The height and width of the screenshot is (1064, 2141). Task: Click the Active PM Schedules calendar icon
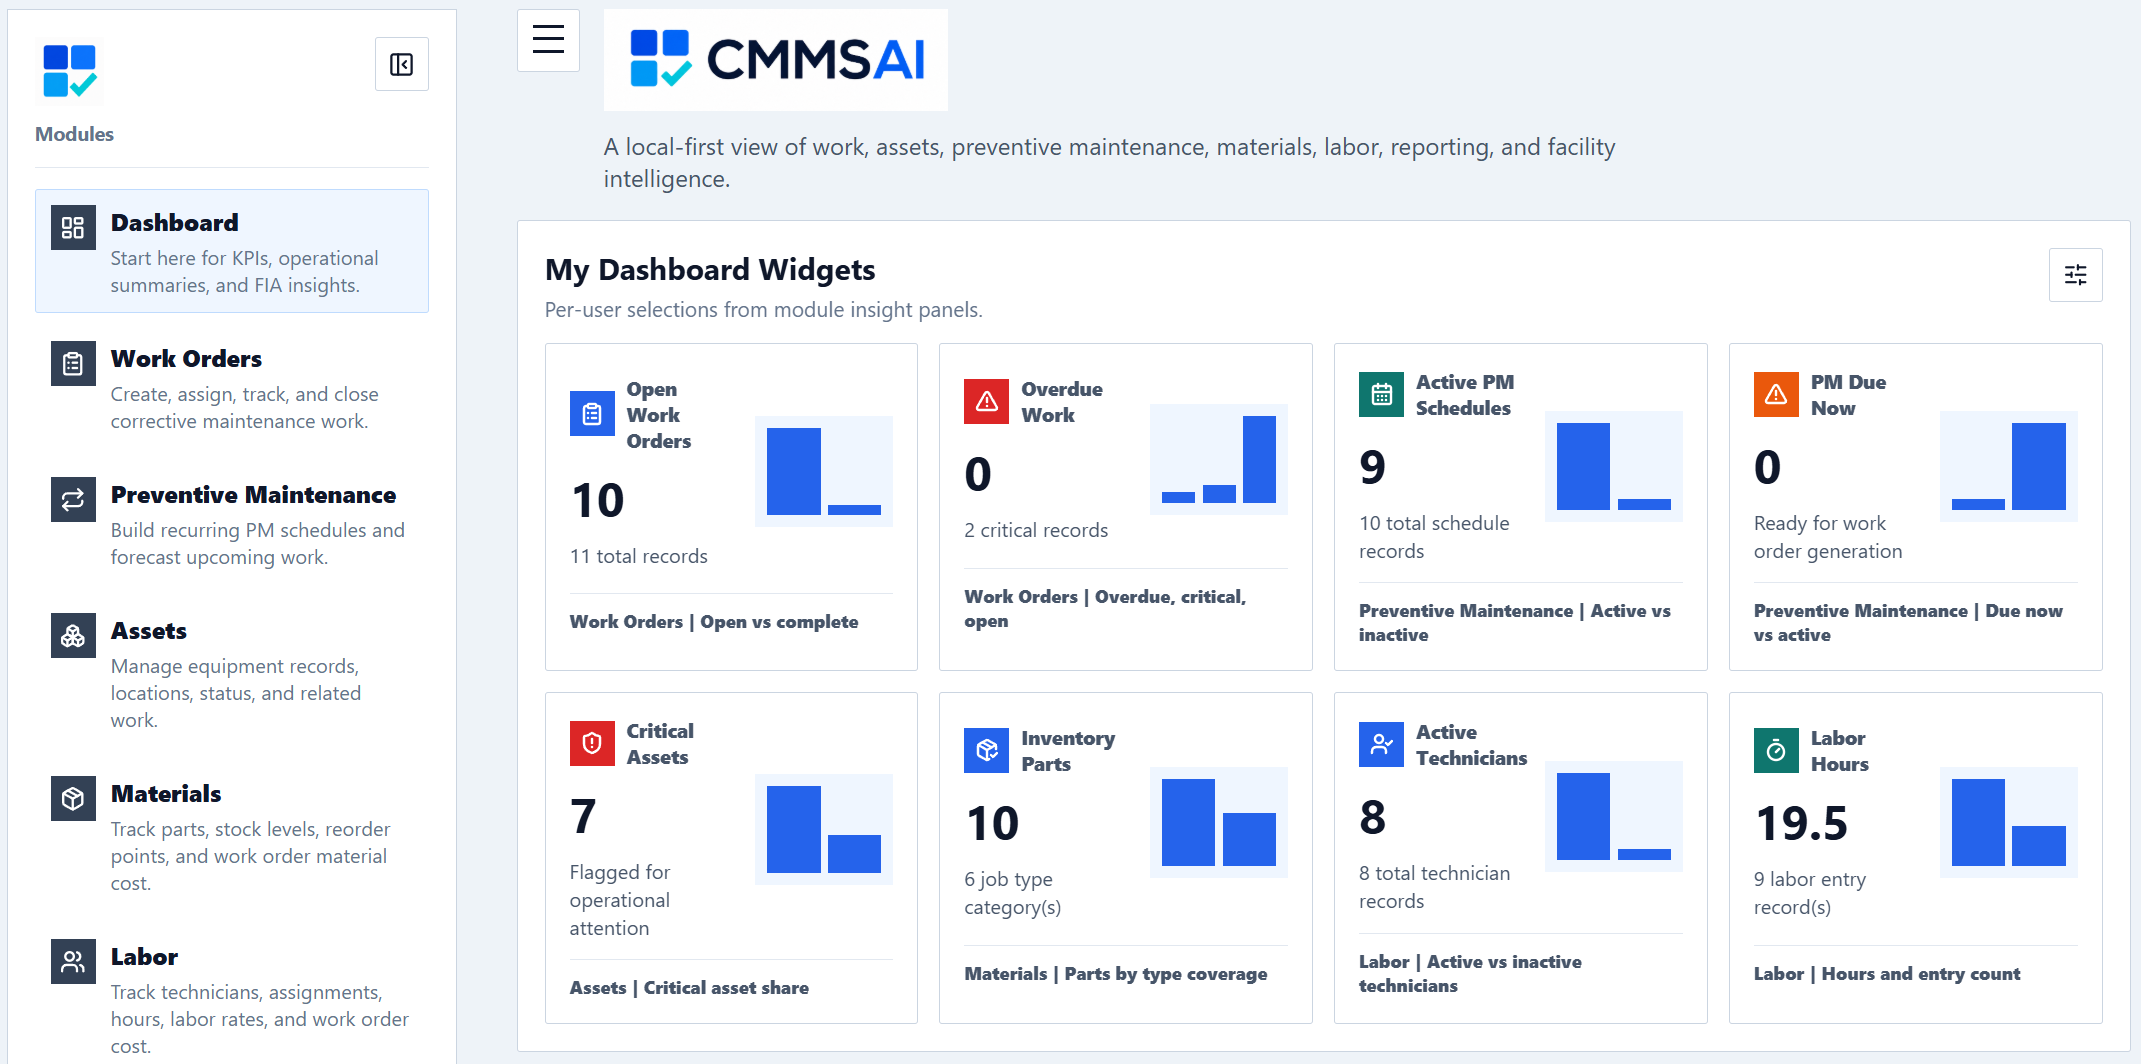1382,395
